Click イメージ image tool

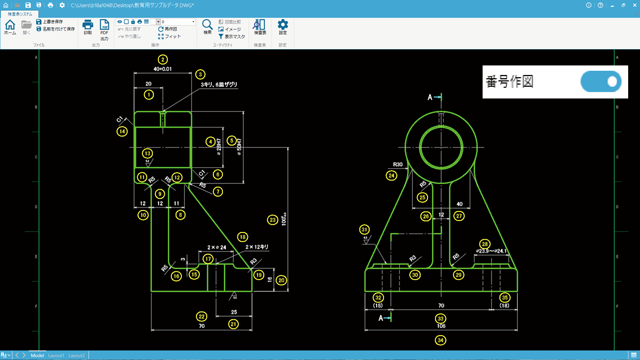click(230, 29)
